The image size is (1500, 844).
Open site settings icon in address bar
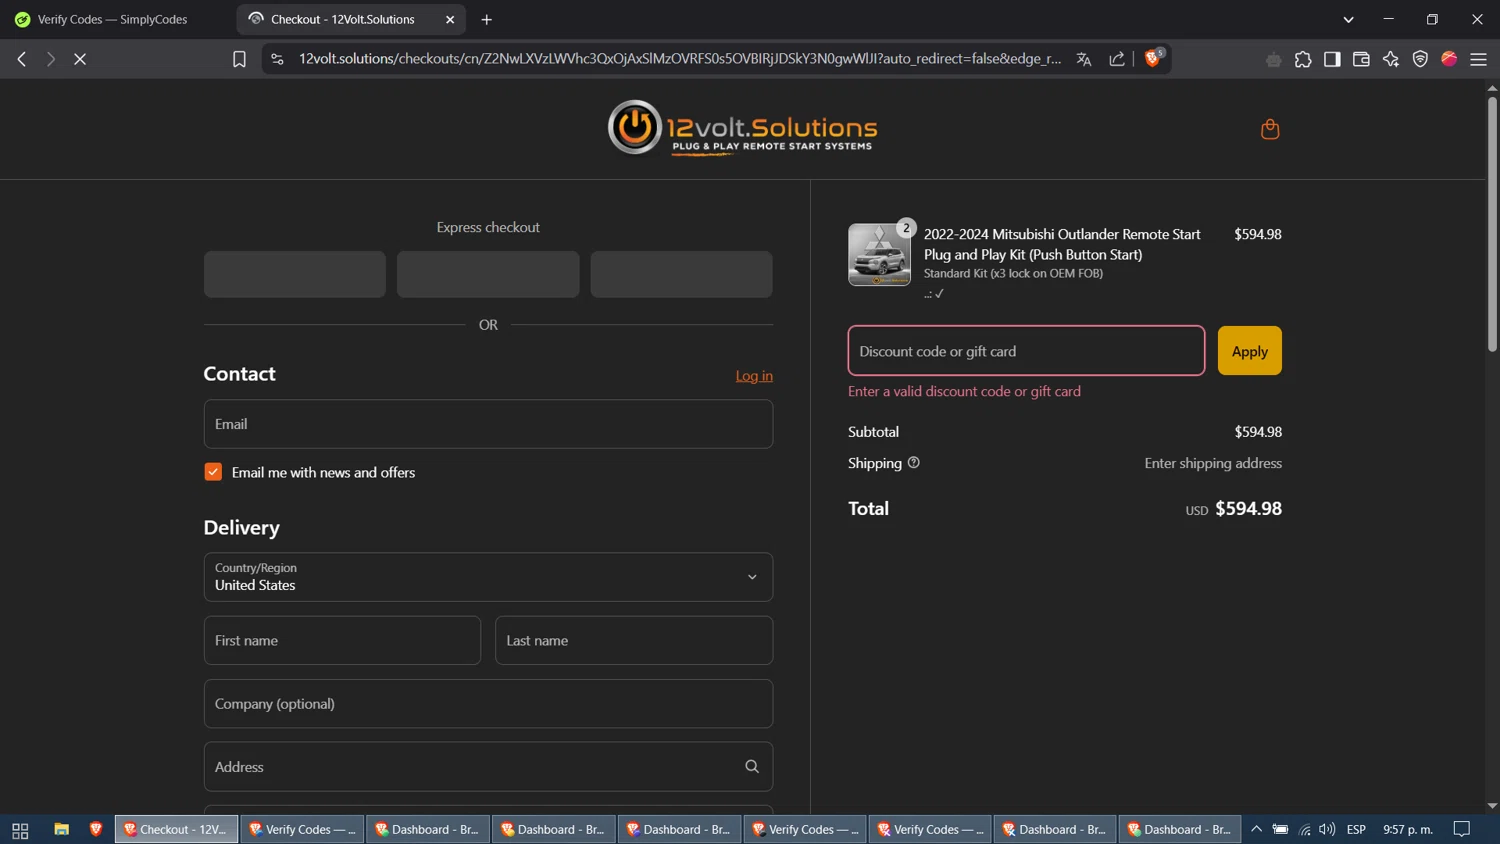278,59
